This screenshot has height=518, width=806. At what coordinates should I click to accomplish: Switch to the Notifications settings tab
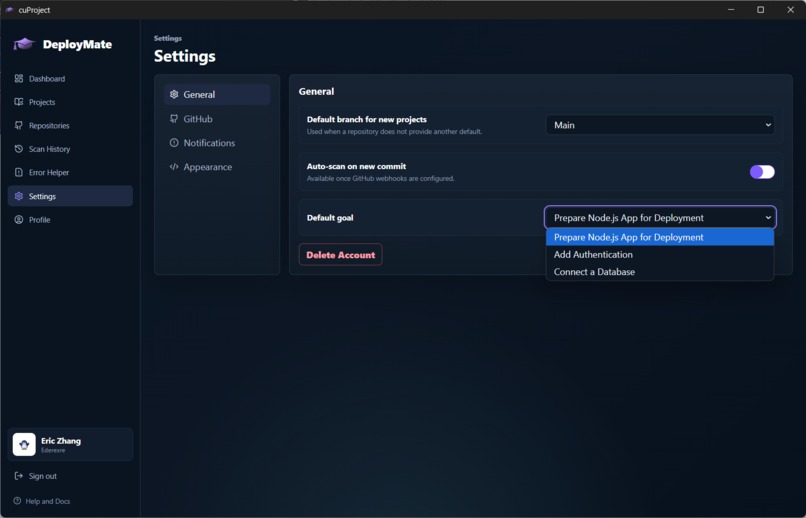click(217, 143)
